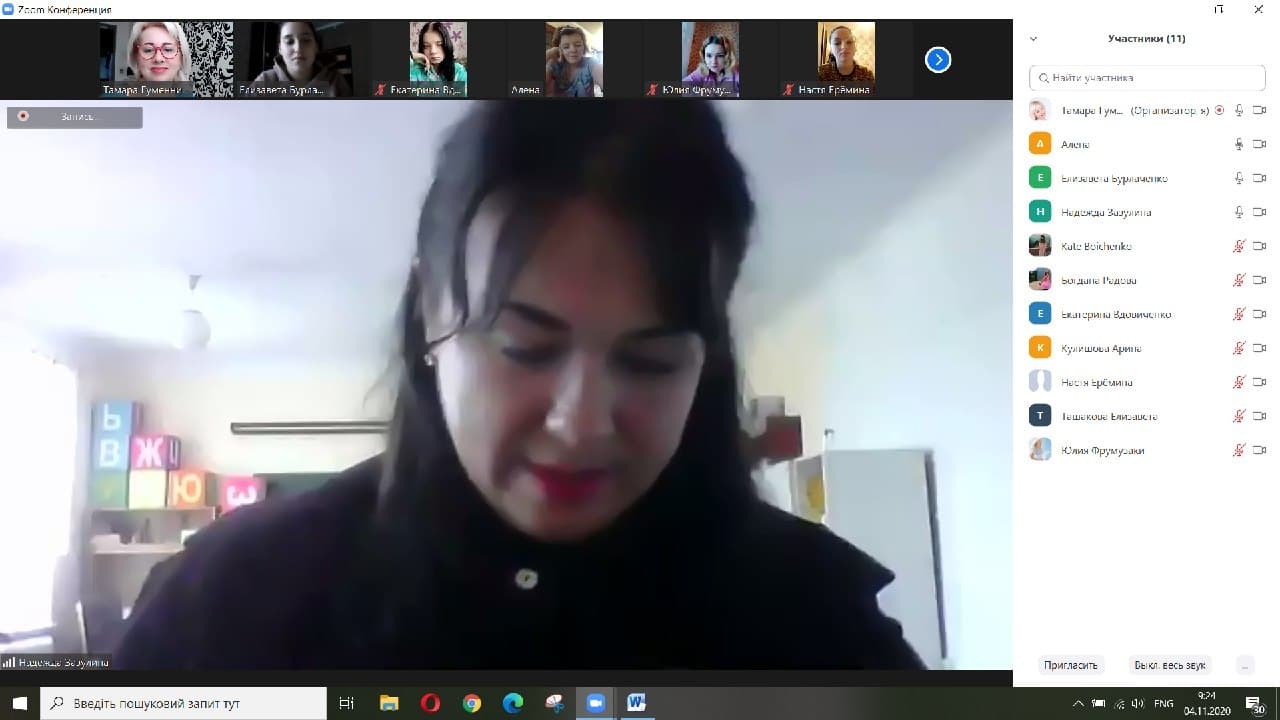Click the Участники (11) panel title
Screen dimensions: 1280x720
[x=1146, y=39]
